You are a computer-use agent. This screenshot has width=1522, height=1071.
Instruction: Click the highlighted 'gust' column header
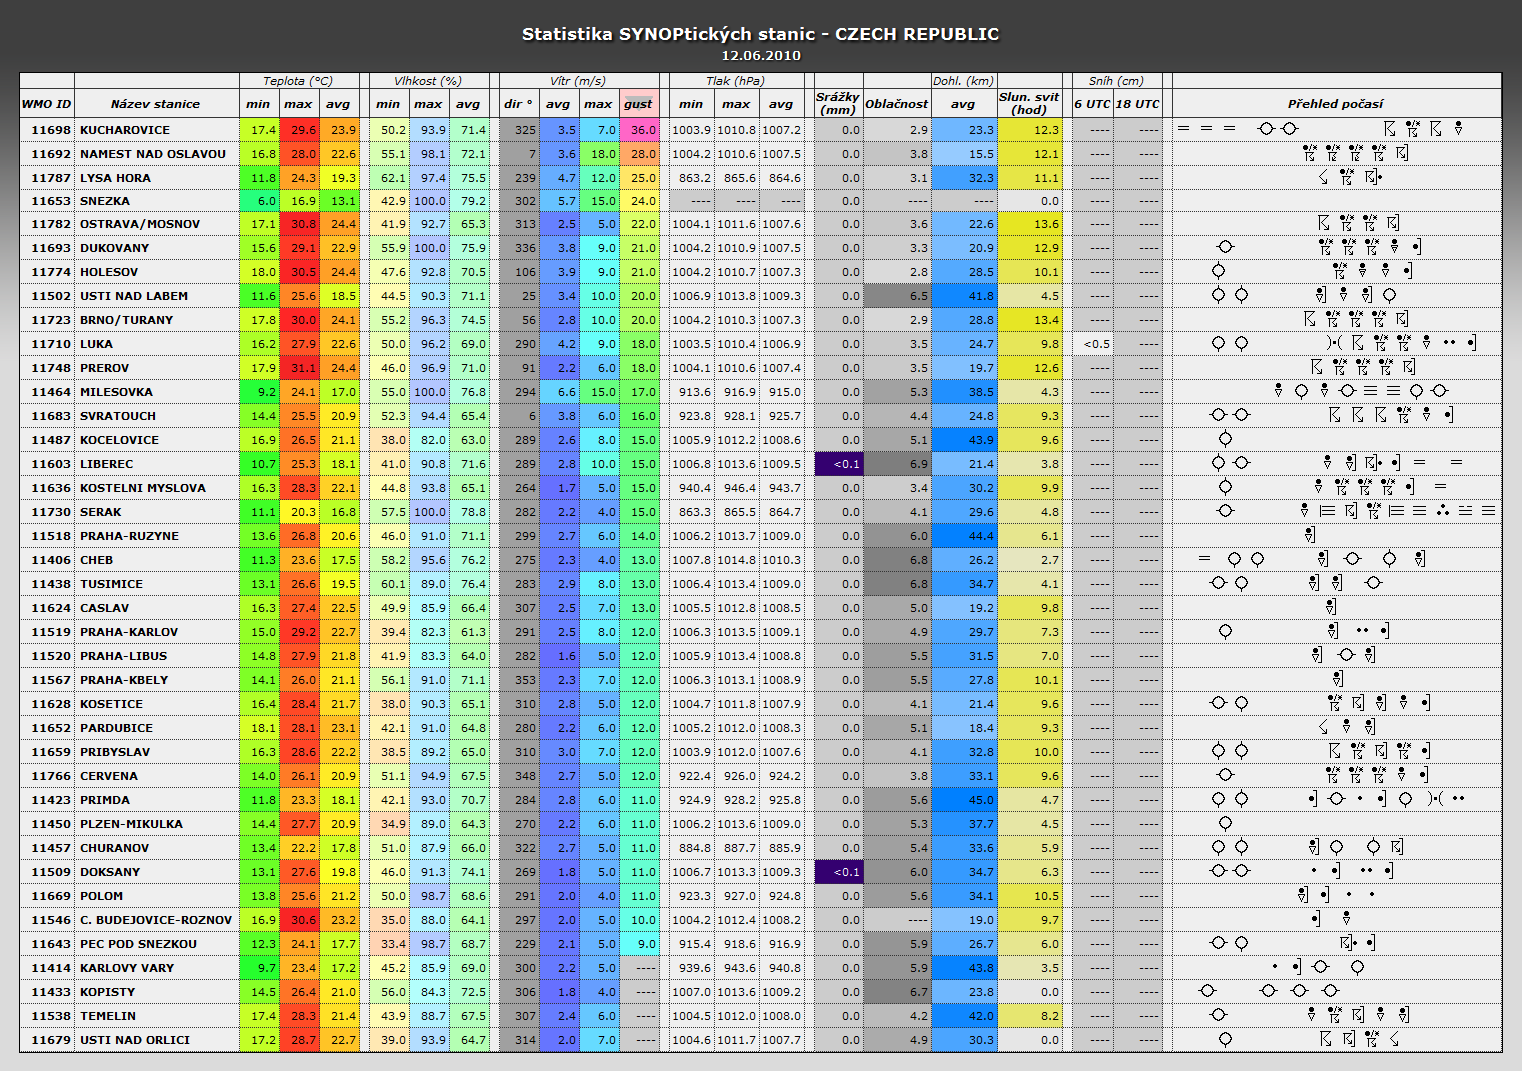pos(638,104)
